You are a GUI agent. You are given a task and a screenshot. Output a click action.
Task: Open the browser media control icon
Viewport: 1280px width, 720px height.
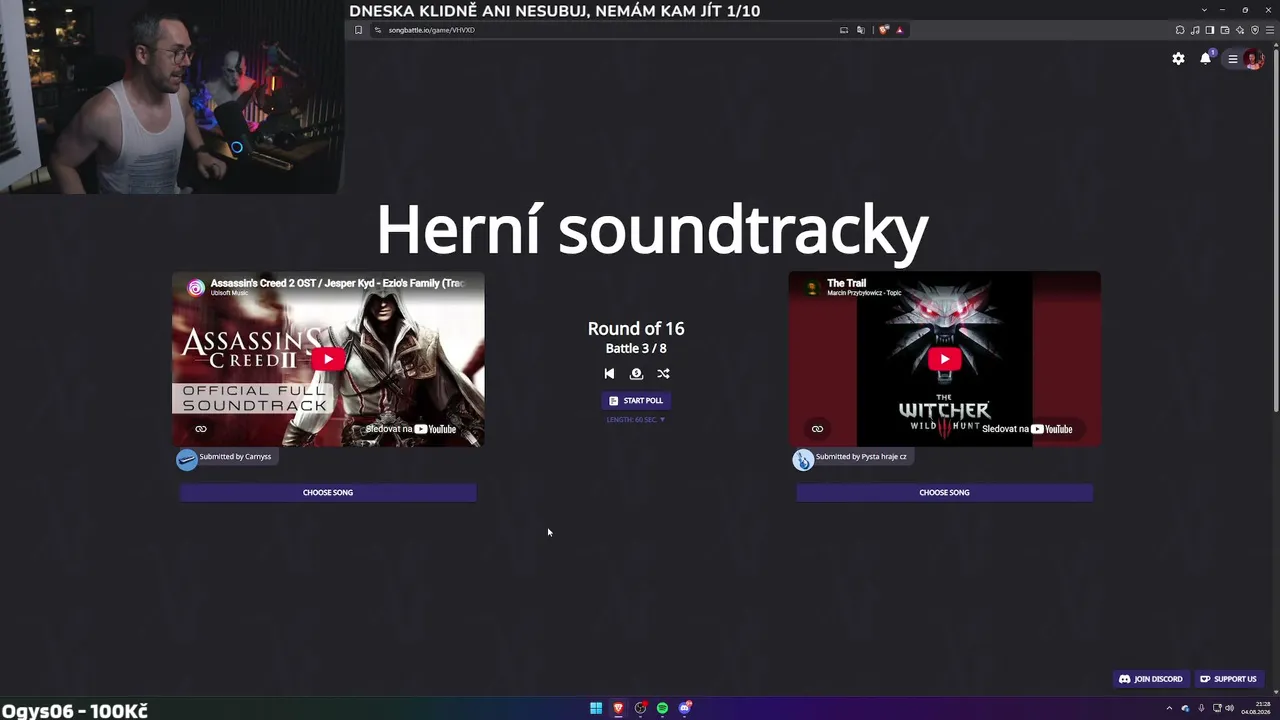point(1195,30)
